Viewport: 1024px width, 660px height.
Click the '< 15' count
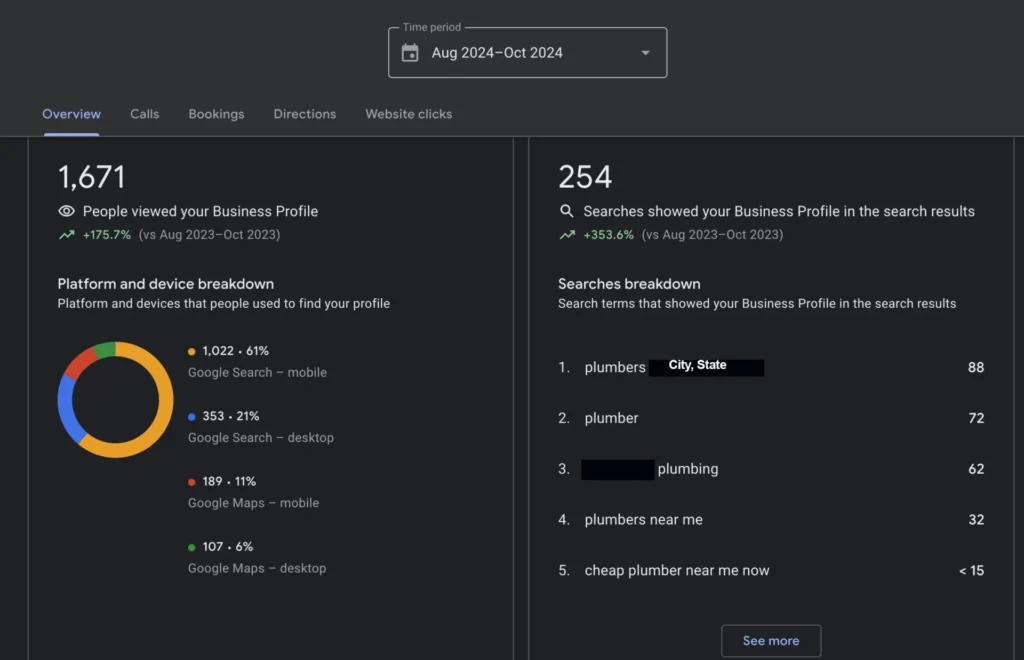click(x=971, y=571)
